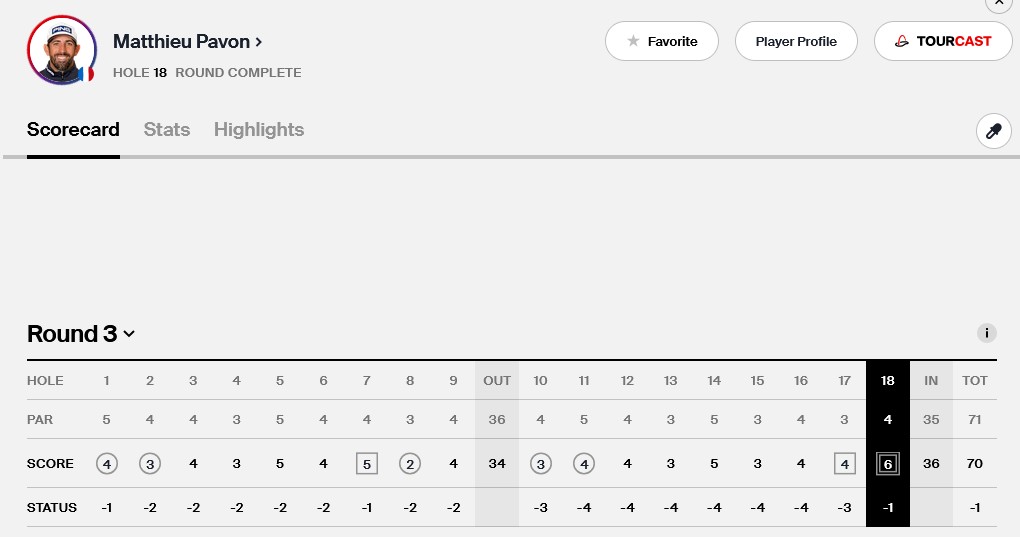Click Matthieu Pavon's profile photo
1020x537 pixels.
click(x=61, y=50)
